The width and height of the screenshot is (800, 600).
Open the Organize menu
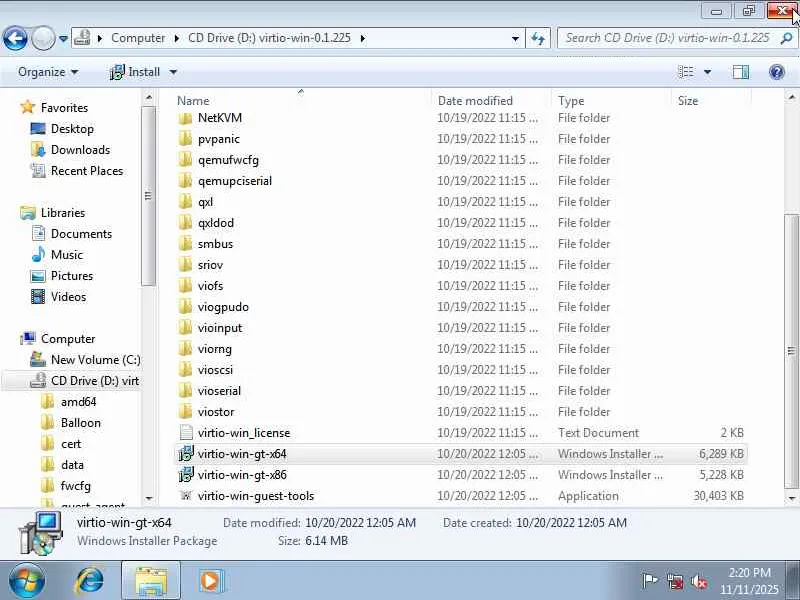(x=48, y=72)
